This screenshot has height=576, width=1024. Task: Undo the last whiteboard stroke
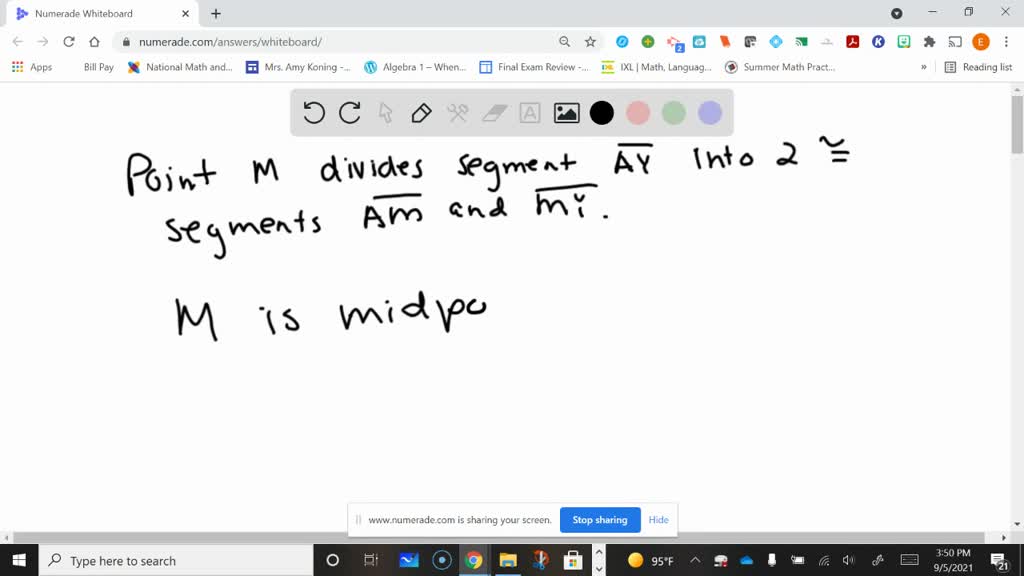coord(313,113)
